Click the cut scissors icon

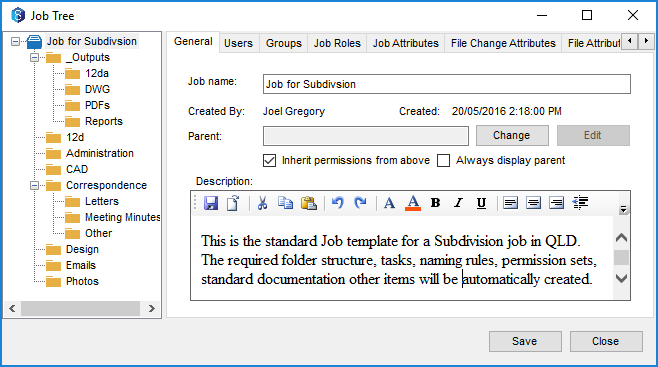[262, 203]
